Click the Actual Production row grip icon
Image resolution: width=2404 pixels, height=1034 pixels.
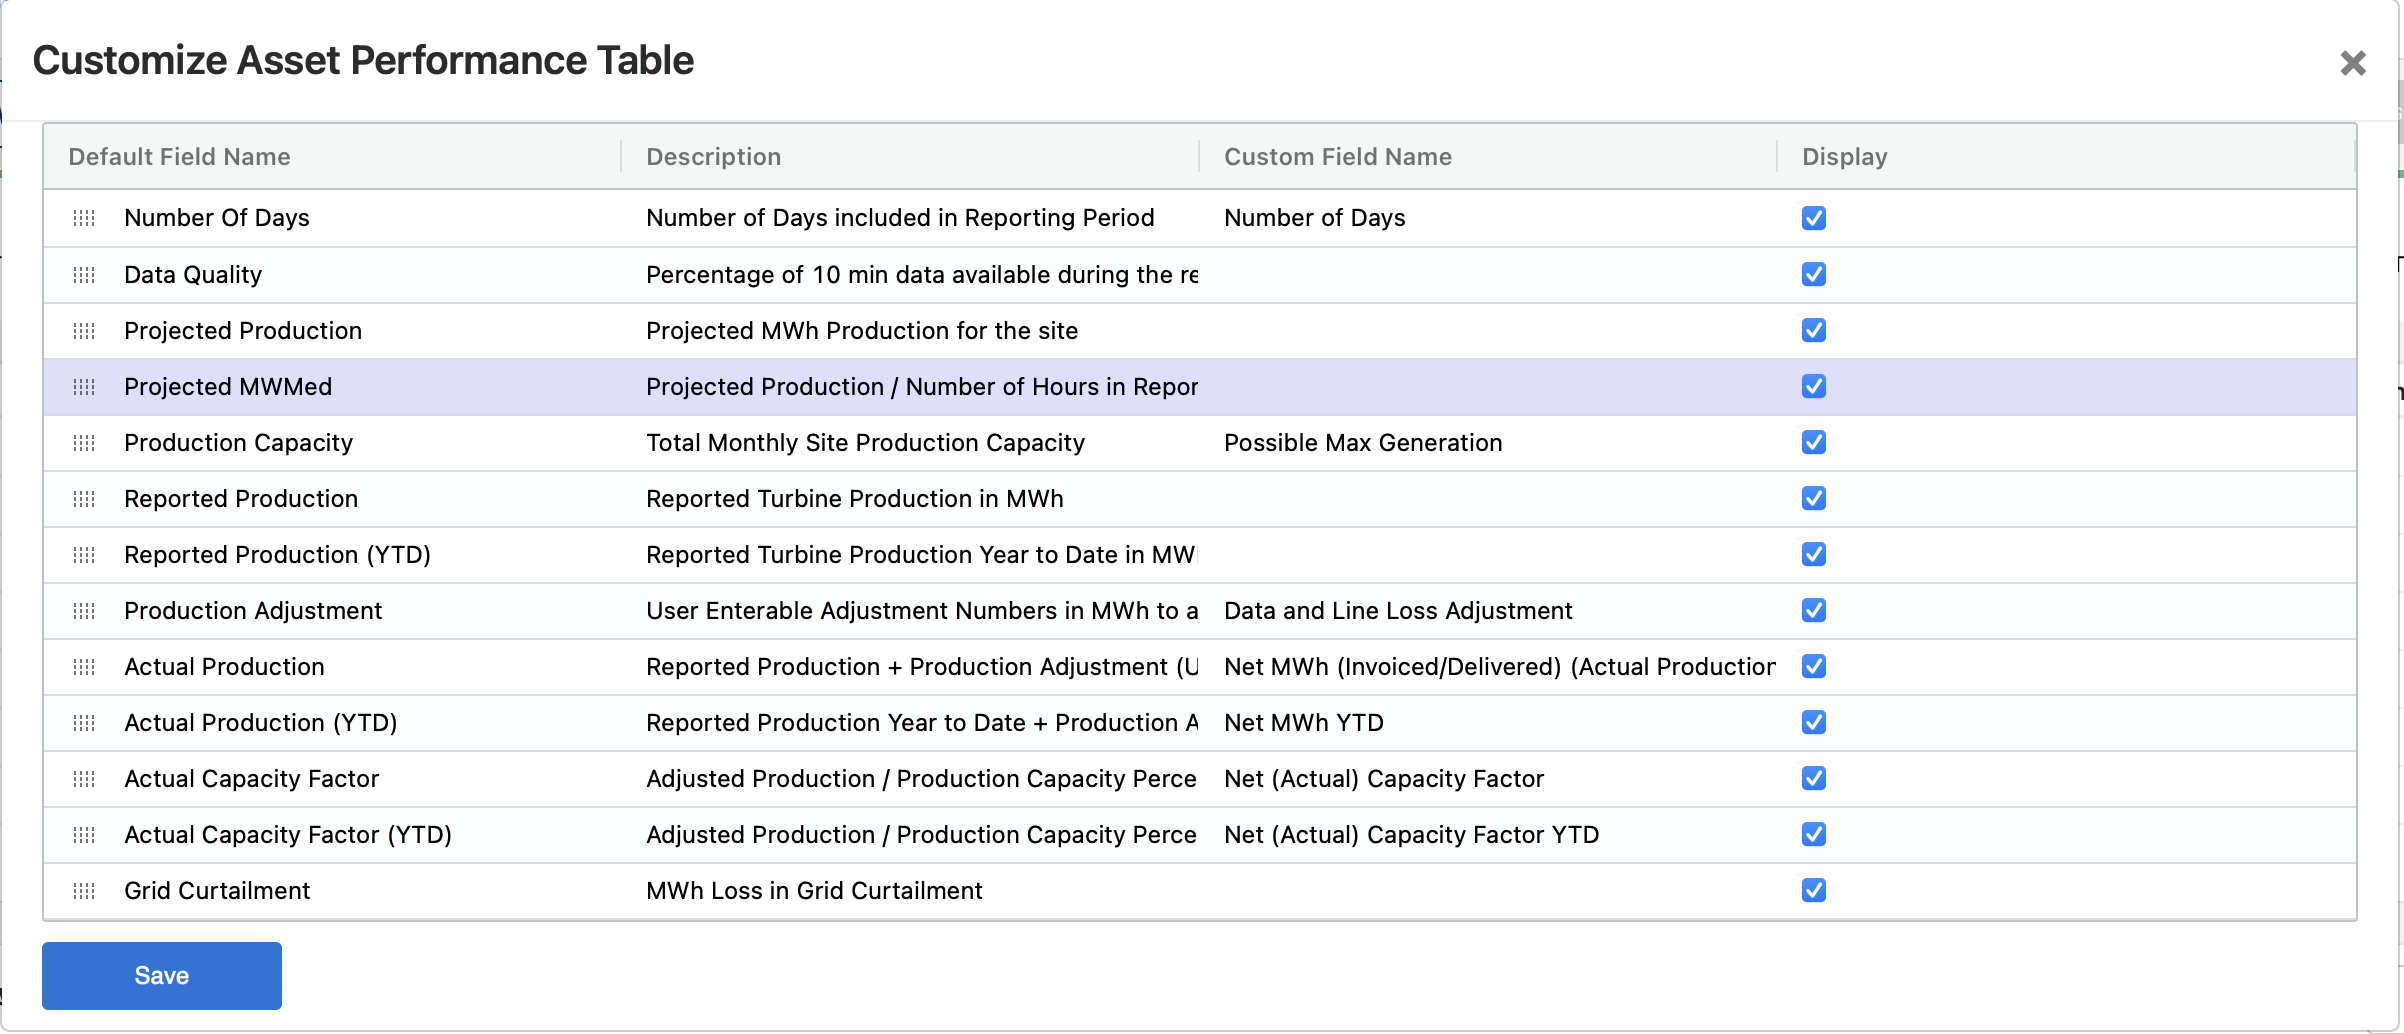pyautogui.click(x=84, y=667)
